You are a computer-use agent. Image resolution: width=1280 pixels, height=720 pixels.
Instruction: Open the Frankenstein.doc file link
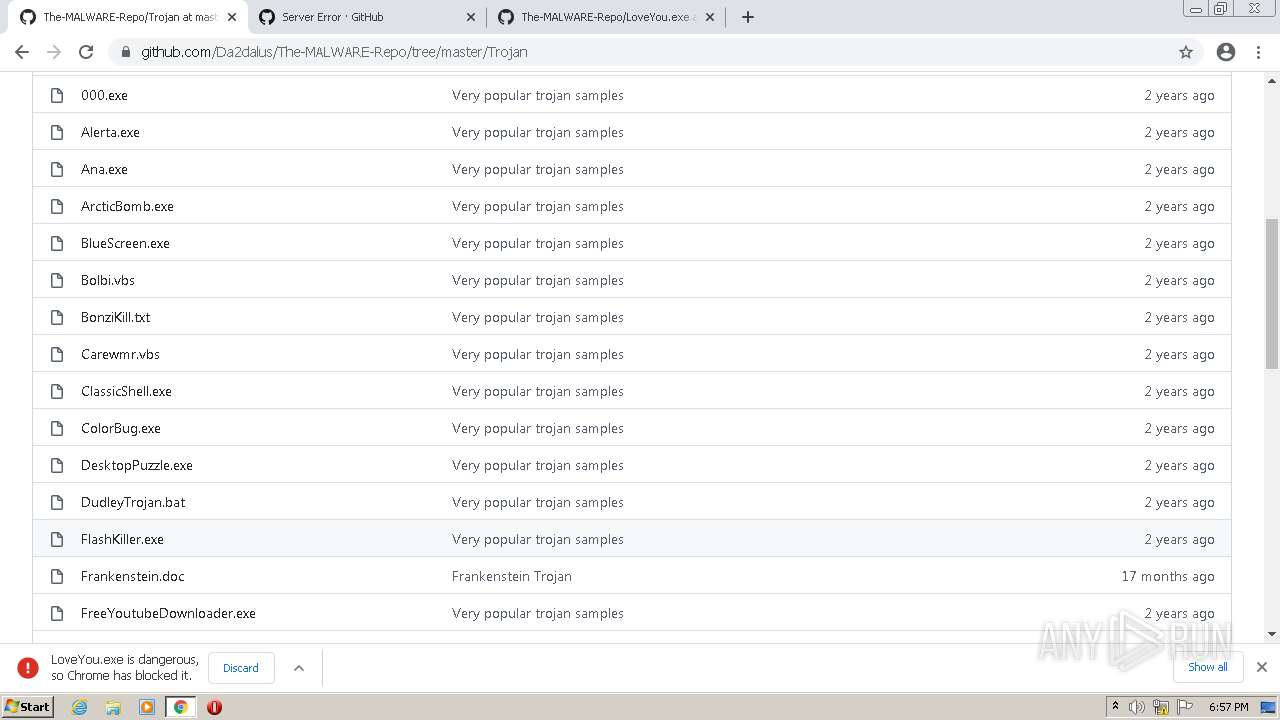(132, 576)
